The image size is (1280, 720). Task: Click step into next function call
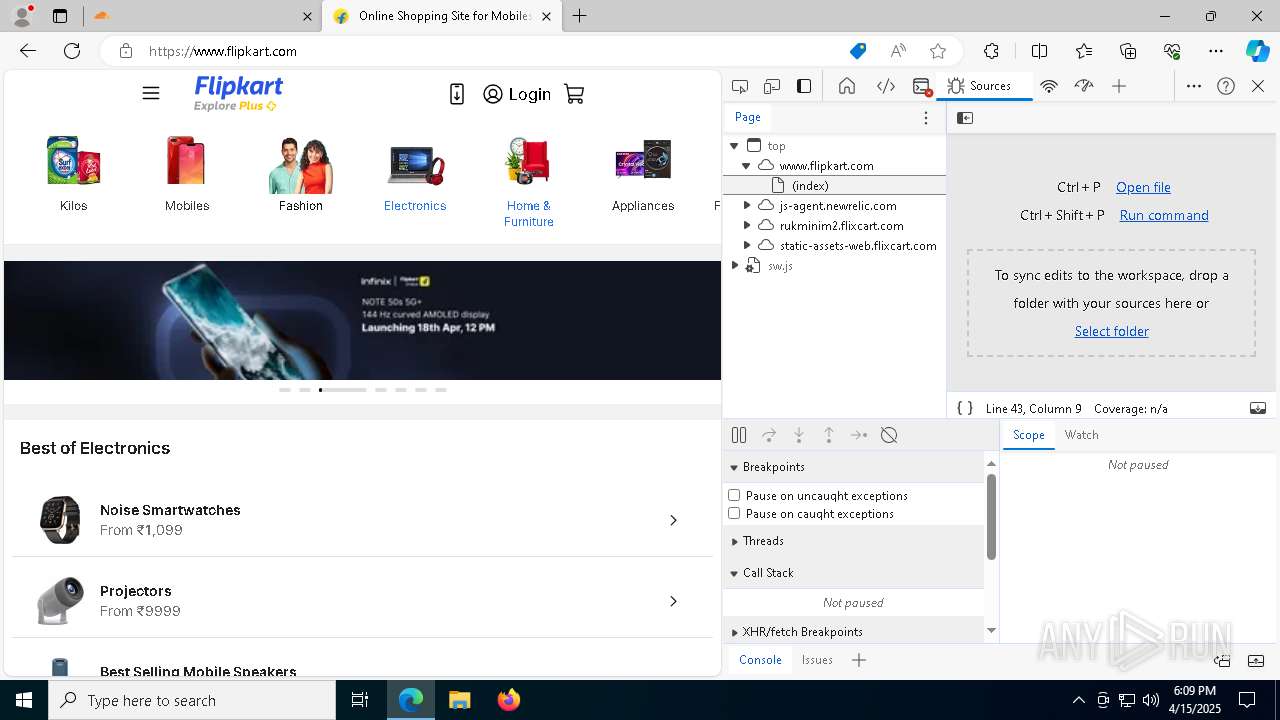[x=799, y=435]
